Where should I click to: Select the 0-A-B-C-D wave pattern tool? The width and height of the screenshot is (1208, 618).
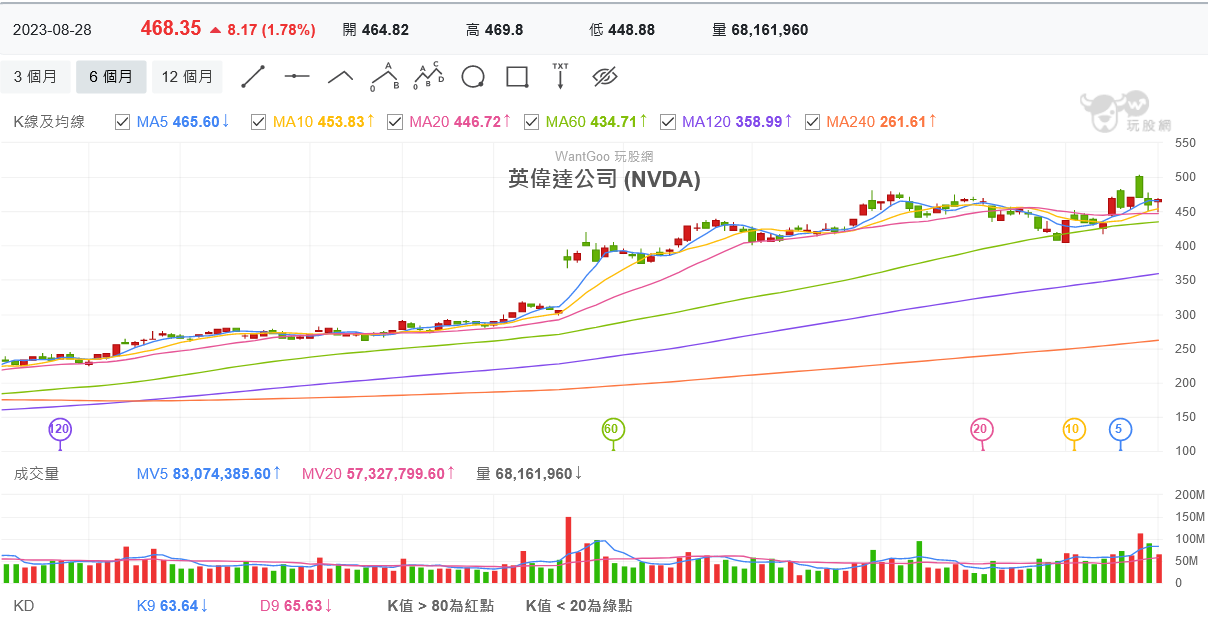[430, 76]
